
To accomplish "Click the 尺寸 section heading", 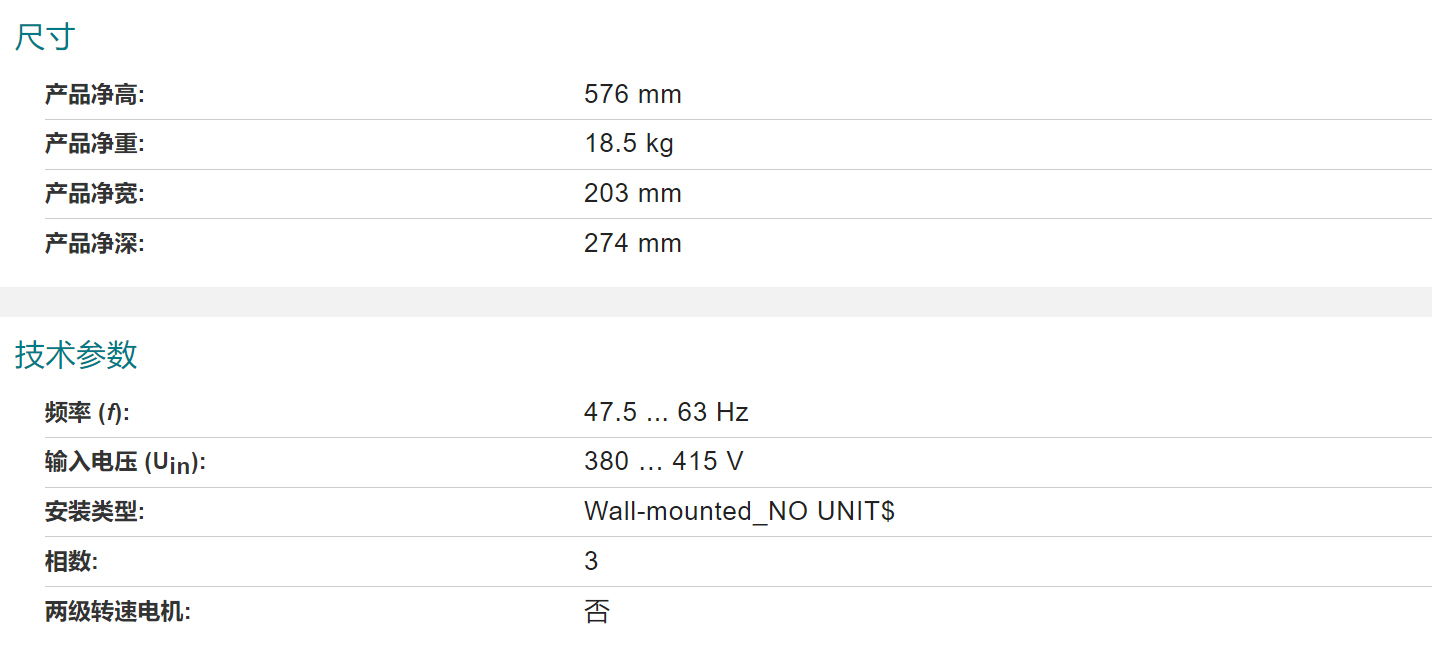I will pyautogui.click(x=45, y=38).
